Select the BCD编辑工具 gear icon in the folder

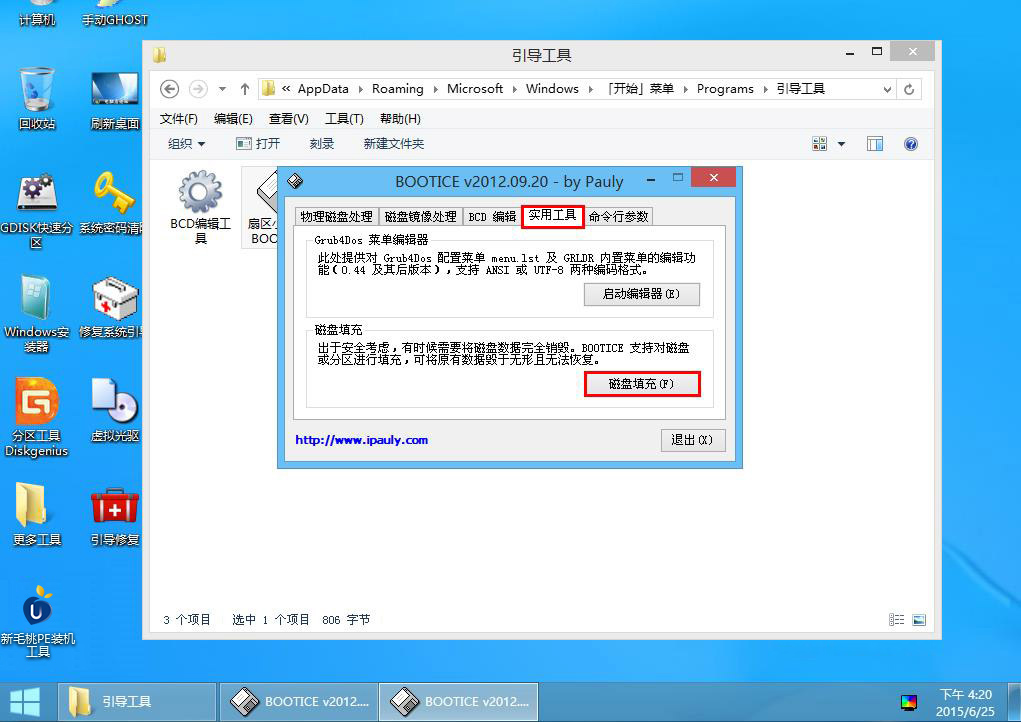tap(201, 206)
